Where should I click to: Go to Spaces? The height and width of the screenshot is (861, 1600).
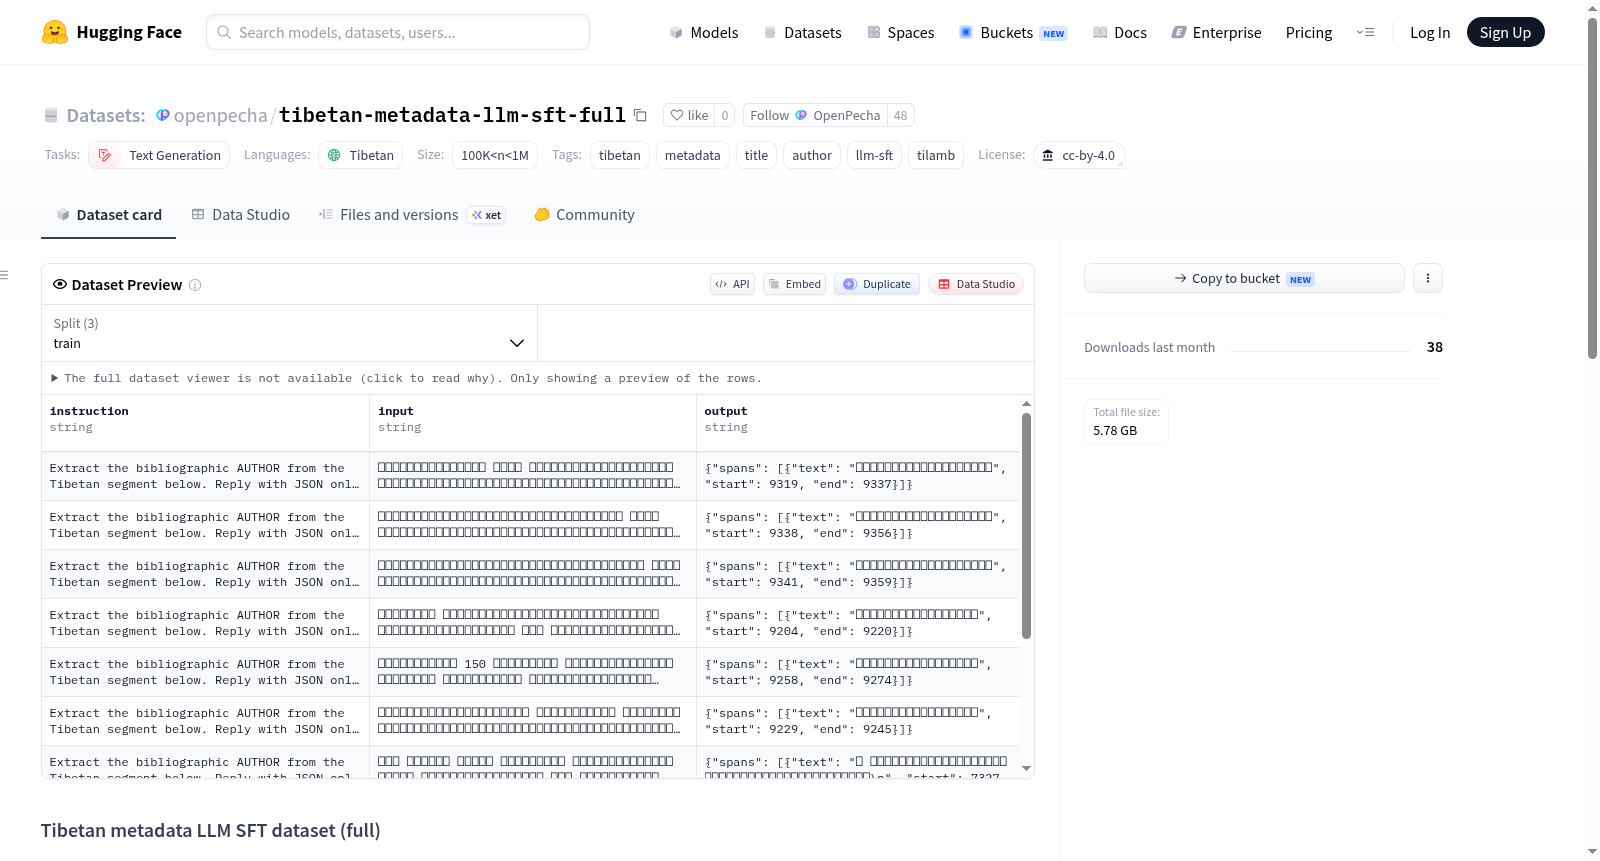click(x=900, y=32)
